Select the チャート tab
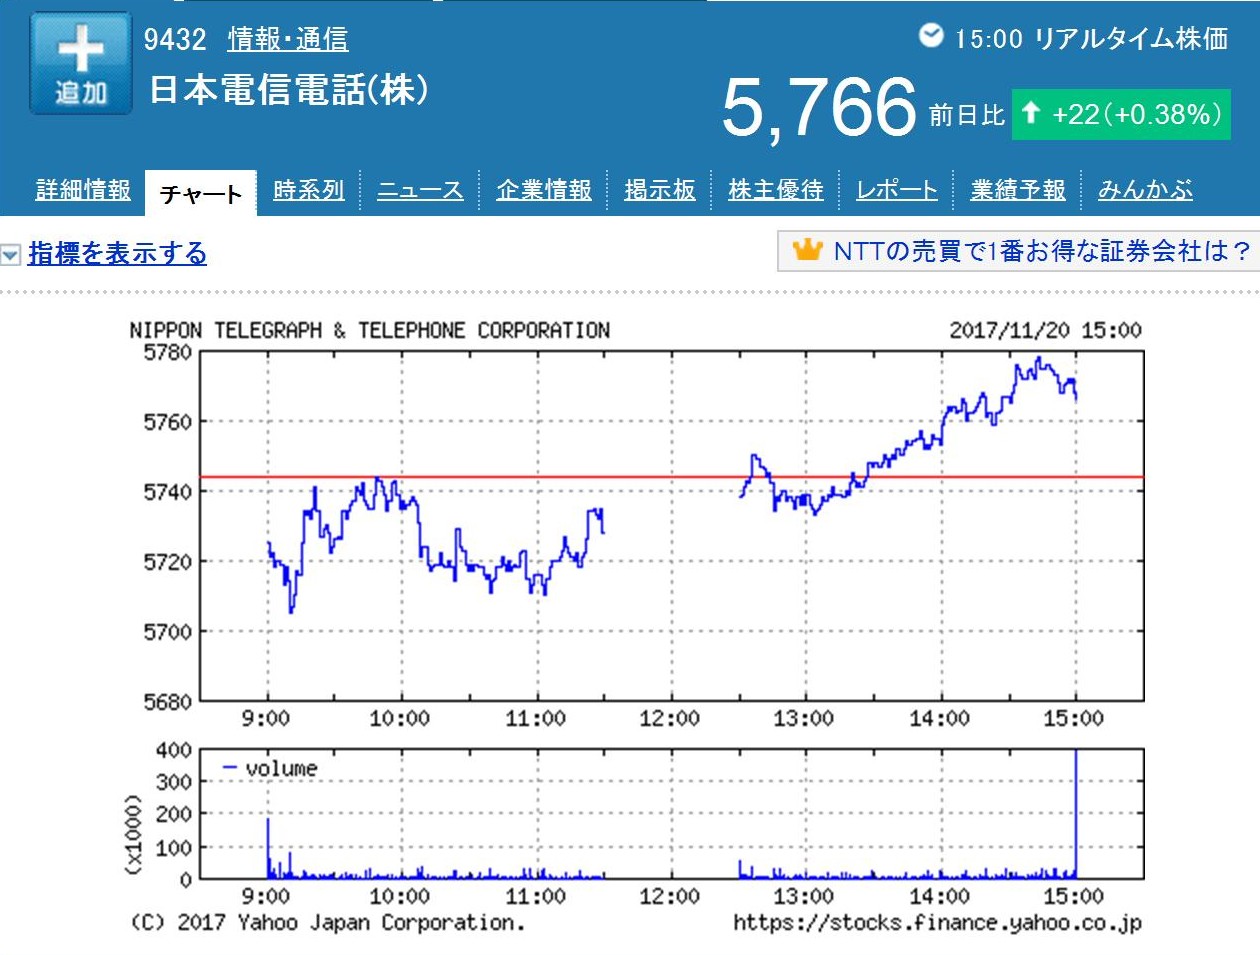1260x955 pixels. tap(200, 193)
